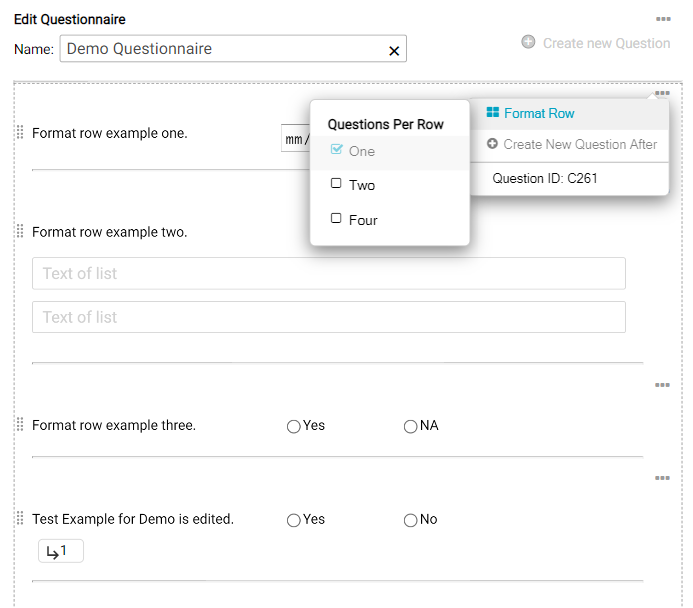Click drag handle for Format row example three
Screen dimensions: 693x608
click(20, 425)
